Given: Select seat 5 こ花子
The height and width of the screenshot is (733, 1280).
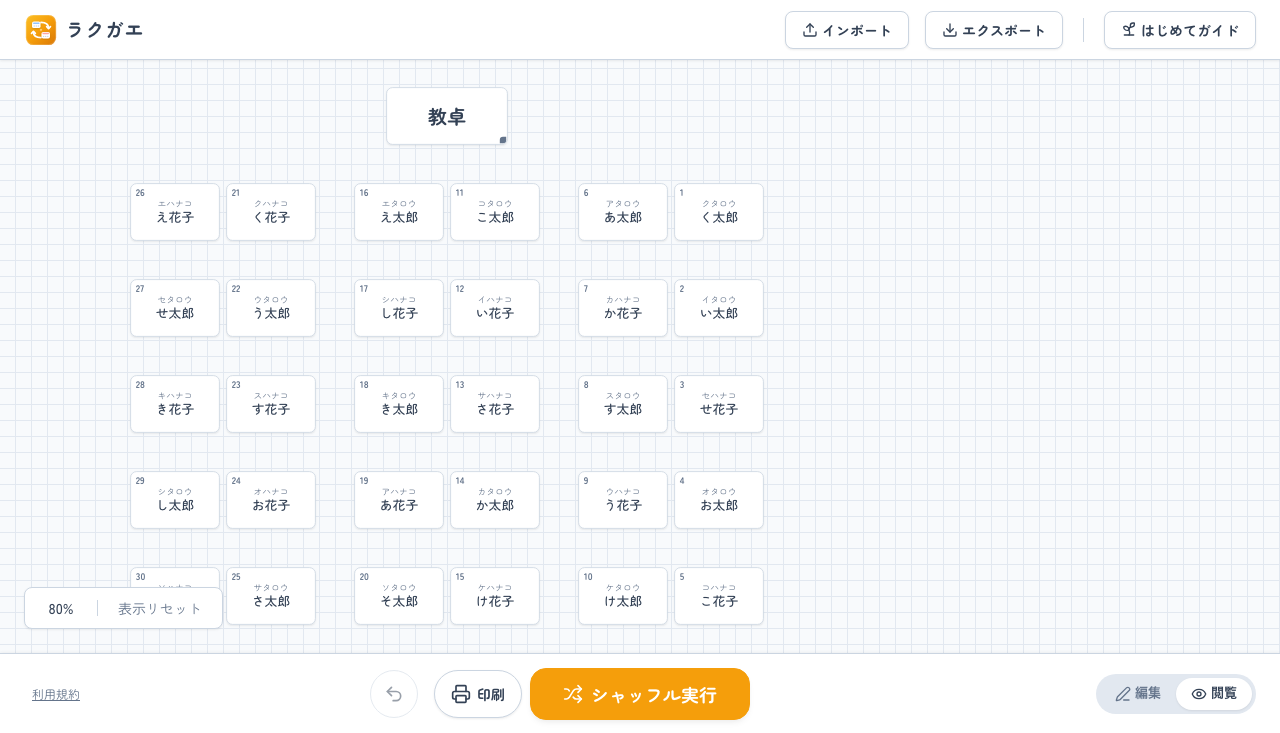Looking at the screenshot, I should (x=719, y=596).
